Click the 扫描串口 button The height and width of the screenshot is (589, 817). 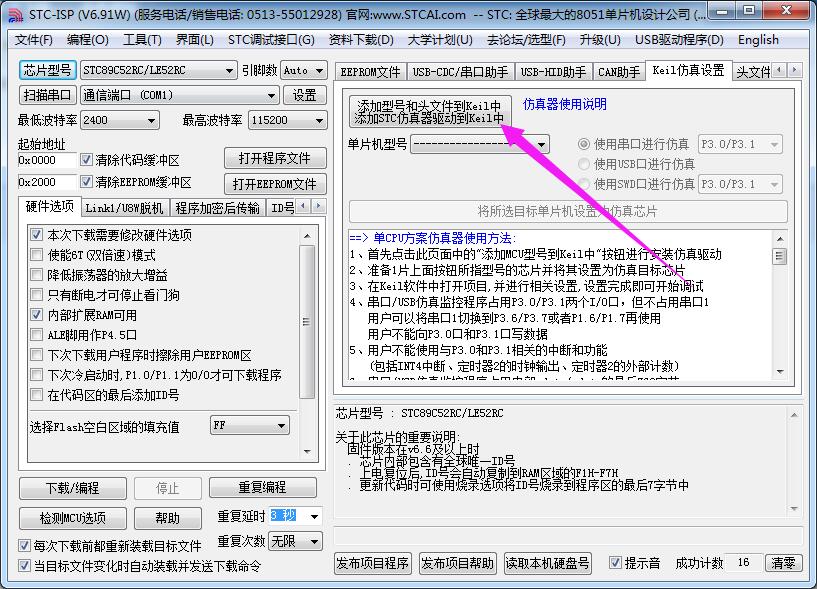(47, 95)
